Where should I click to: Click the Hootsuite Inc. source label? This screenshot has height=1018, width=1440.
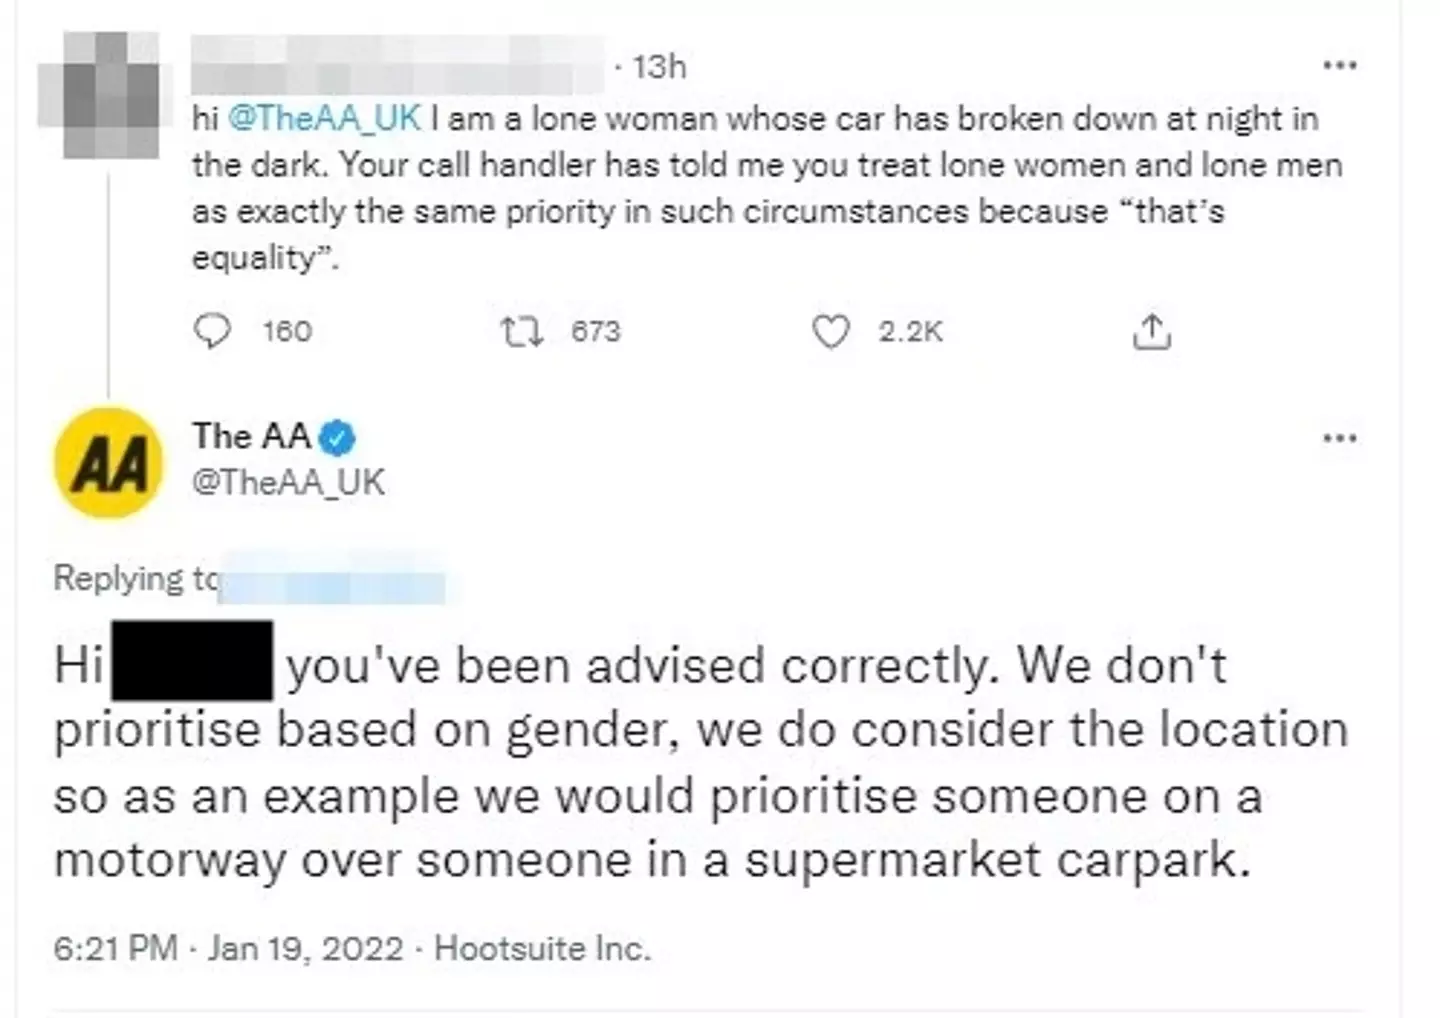tap(542, 948)
